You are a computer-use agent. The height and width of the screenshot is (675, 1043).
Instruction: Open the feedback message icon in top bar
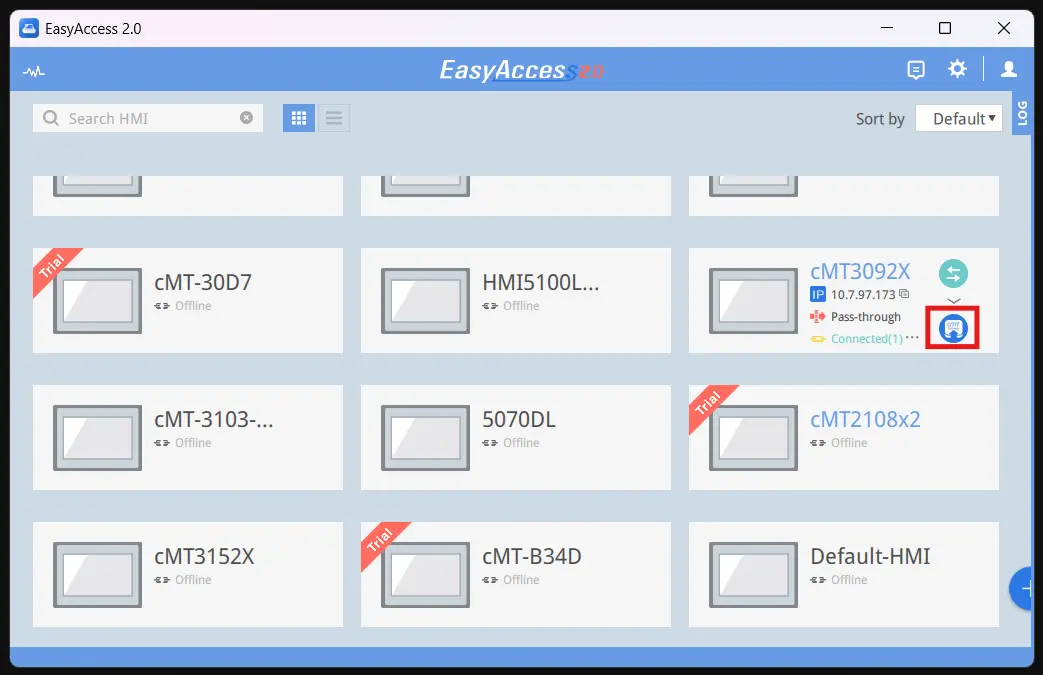pos(916,69)
